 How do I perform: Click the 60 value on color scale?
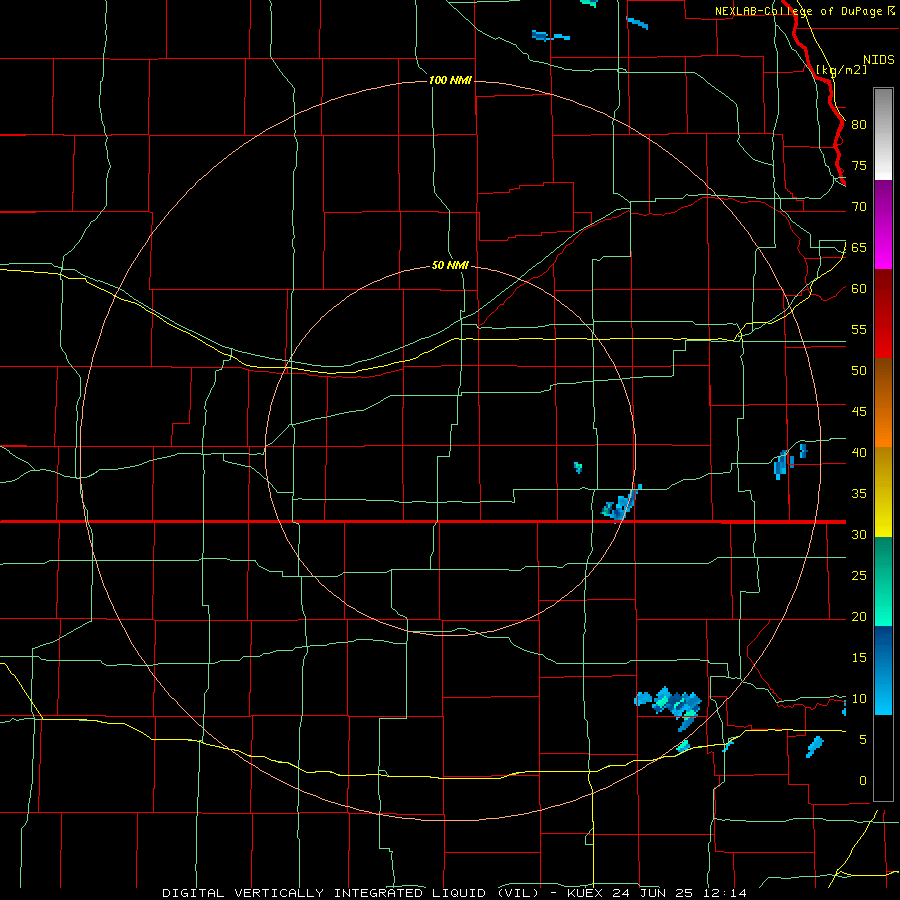pos(859,289)
